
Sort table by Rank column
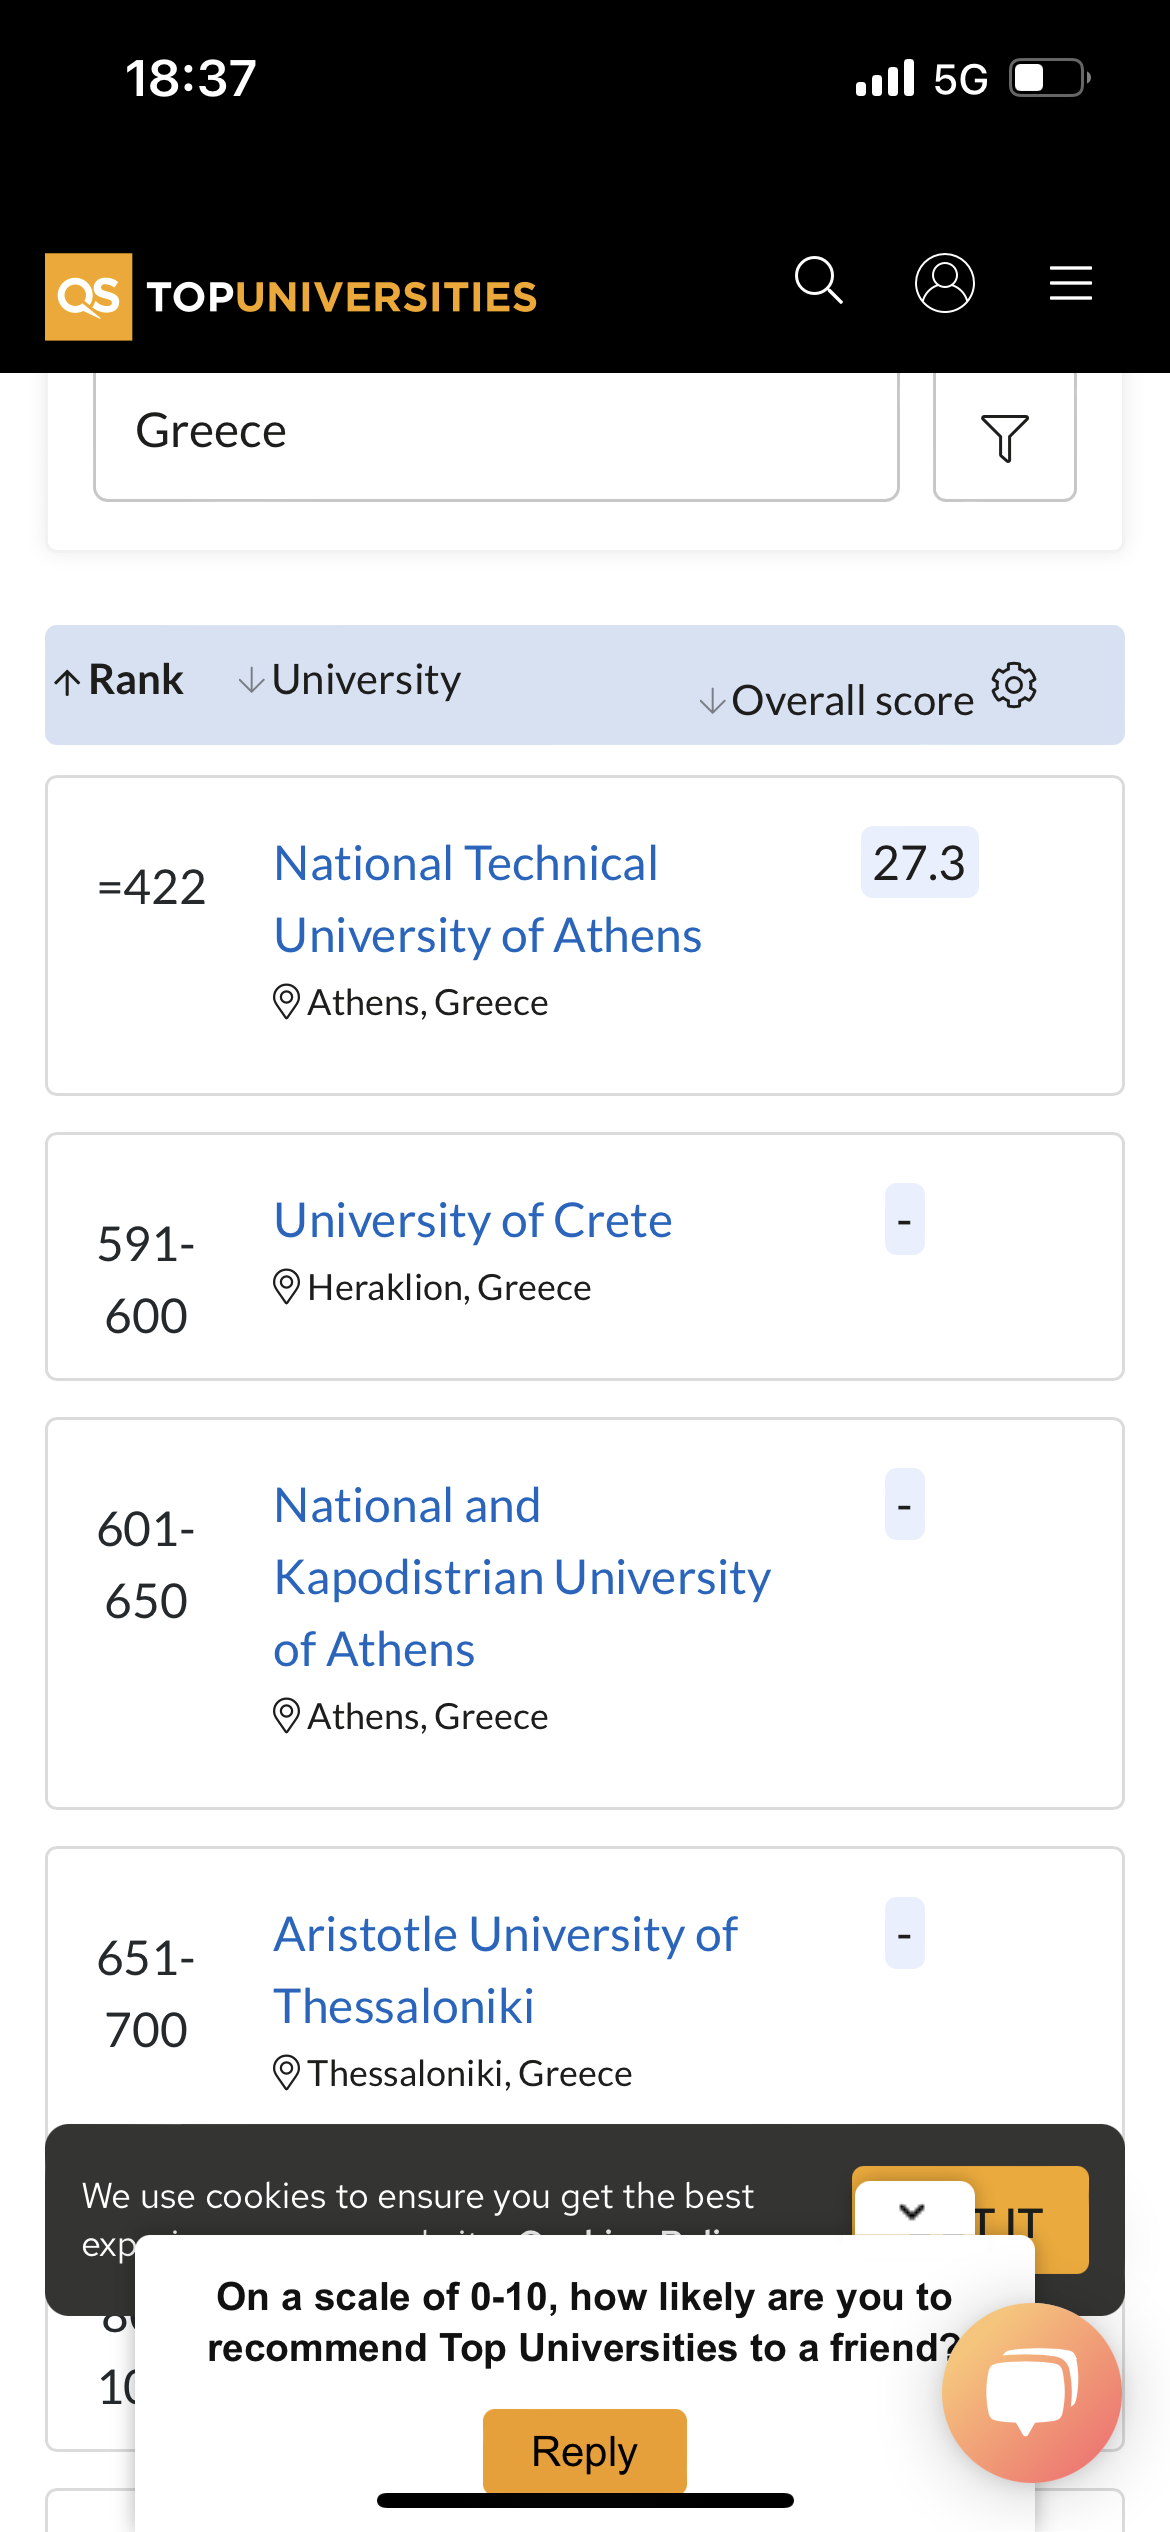pyautogui.click(x=120, y=681)
